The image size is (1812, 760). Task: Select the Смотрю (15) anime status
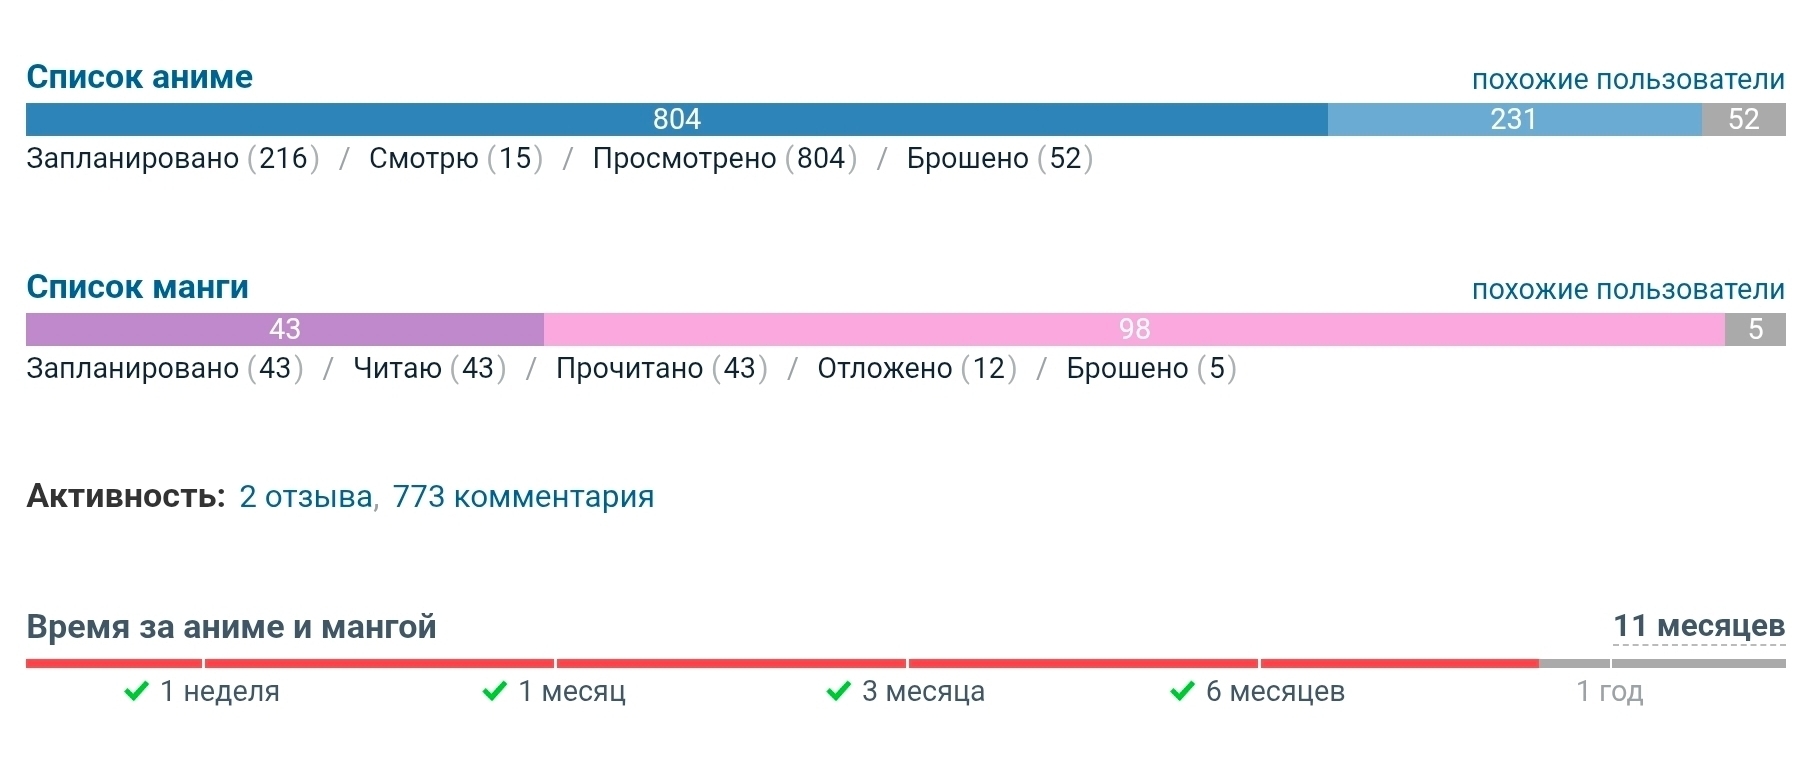point(455,158)
